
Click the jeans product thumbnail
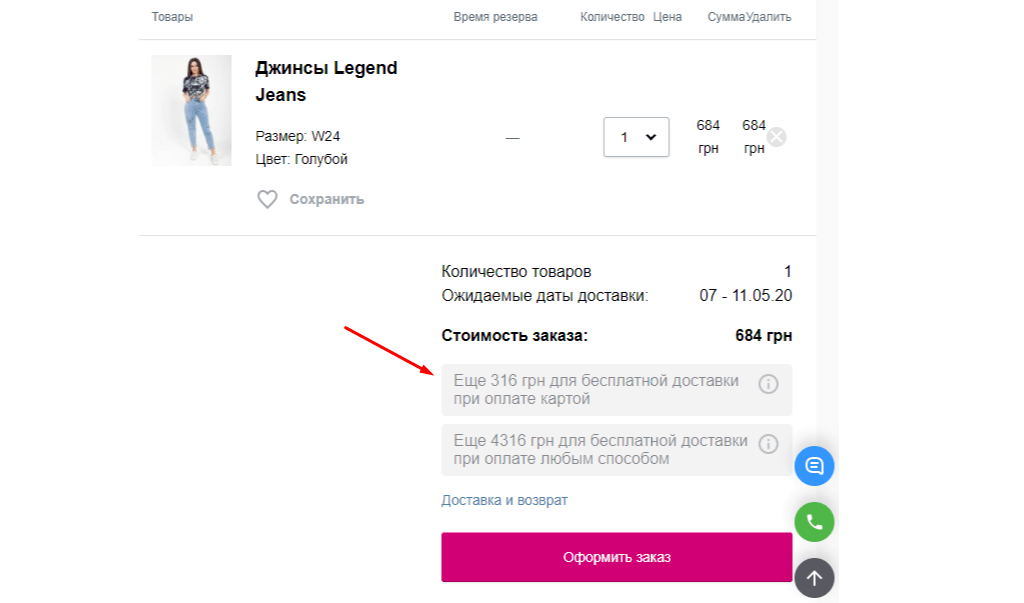191,110
